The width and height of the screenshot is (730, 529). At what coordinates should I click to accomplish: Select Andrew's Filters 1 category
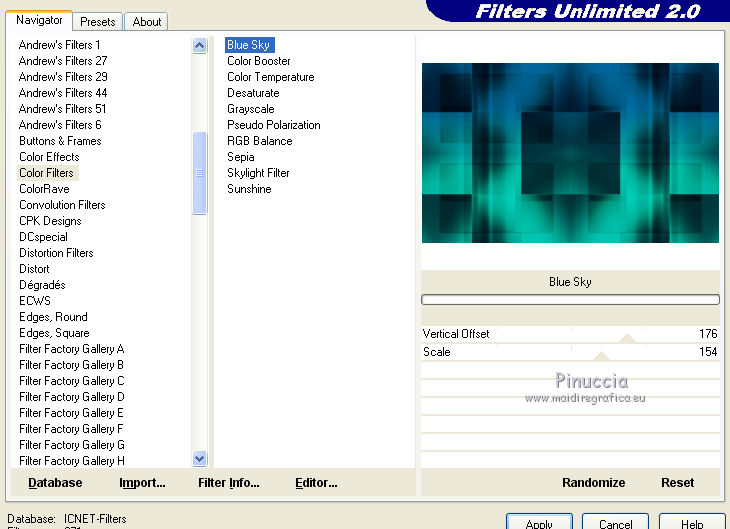60,45
